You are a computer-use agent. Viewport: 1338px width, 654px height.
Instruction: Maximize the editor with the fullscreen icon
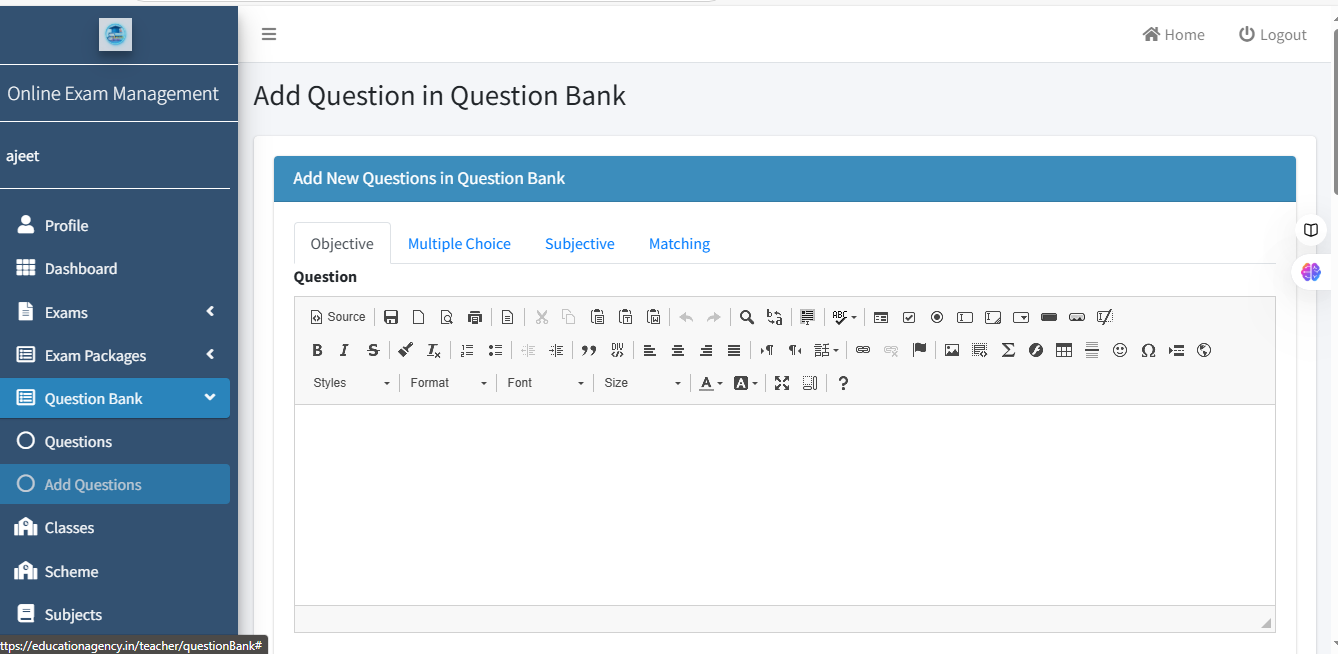[782, 383]
